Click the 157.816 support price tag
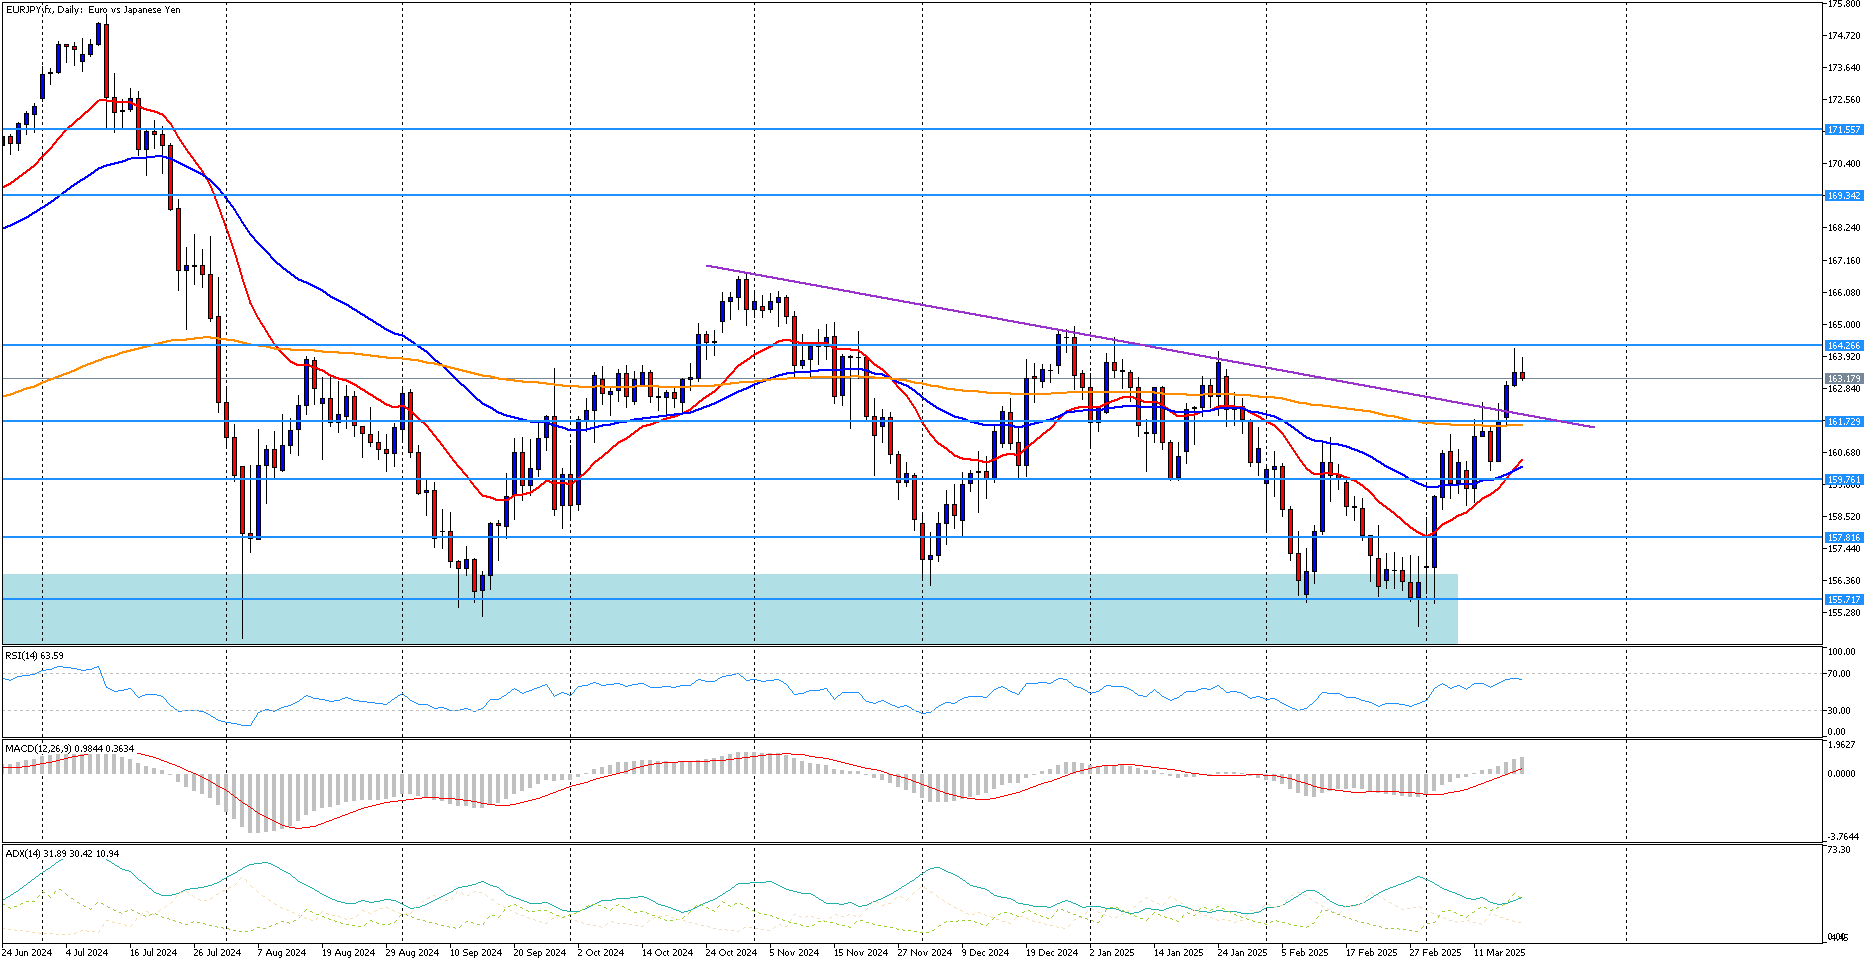 [x=1844, y=538]
